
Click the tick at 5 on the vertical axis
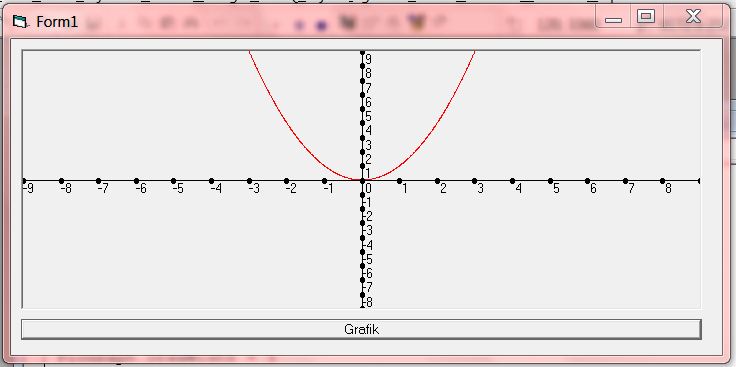[362, 109]
